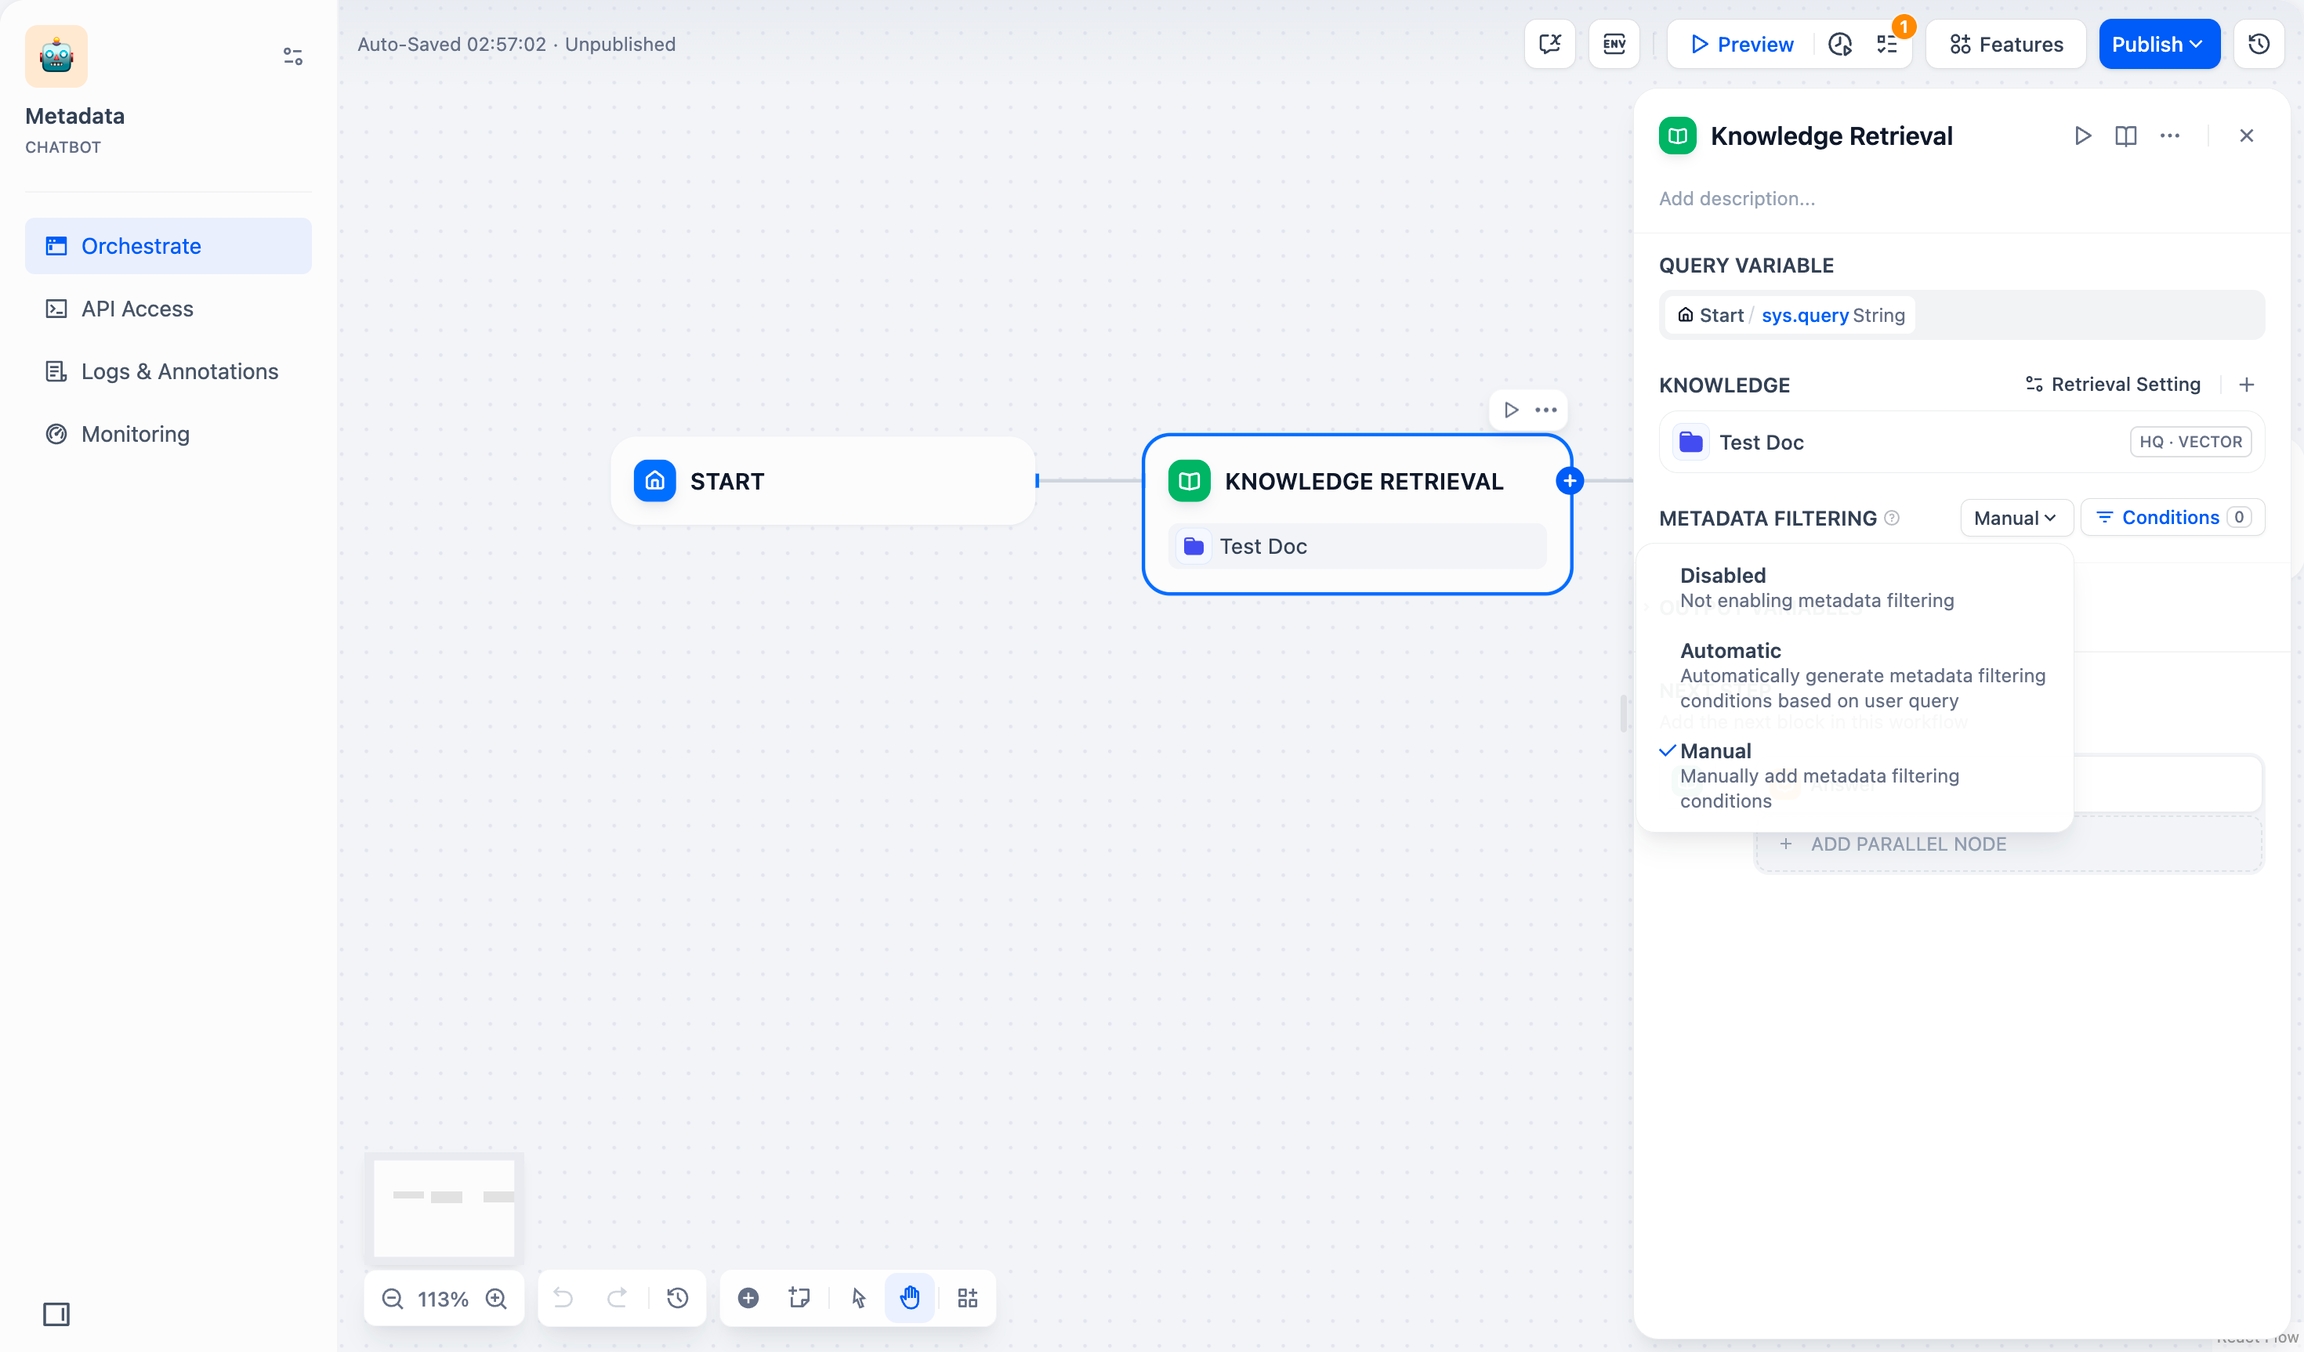Click zoom out magnifier icon

click(x=392, y=1298)
